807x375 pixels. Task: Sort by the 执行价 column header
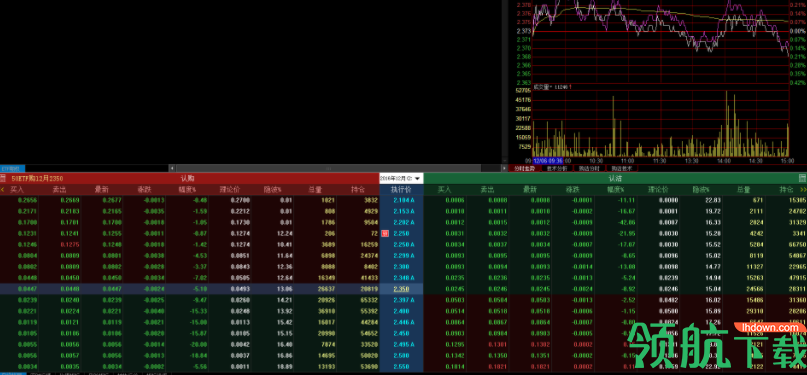point(400,189)
